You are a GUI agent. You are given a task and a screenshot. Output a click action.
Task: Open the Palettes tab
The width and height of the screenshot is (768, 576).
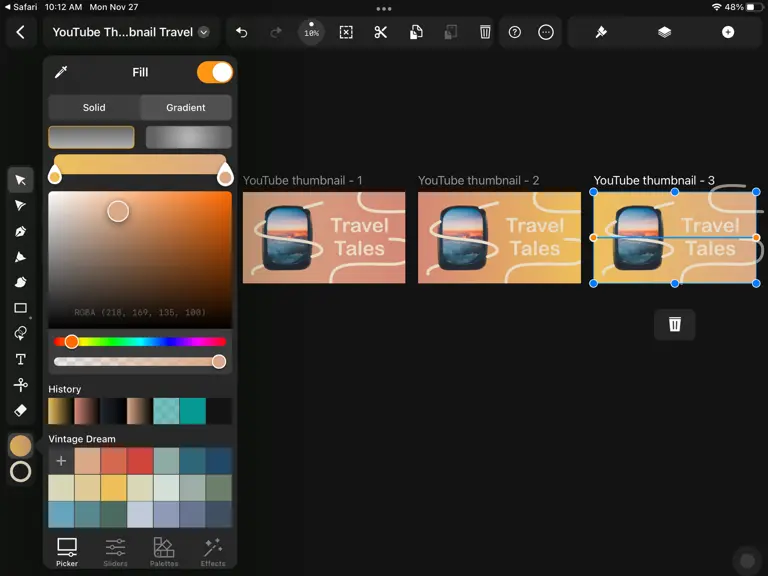tap(164, 552)
